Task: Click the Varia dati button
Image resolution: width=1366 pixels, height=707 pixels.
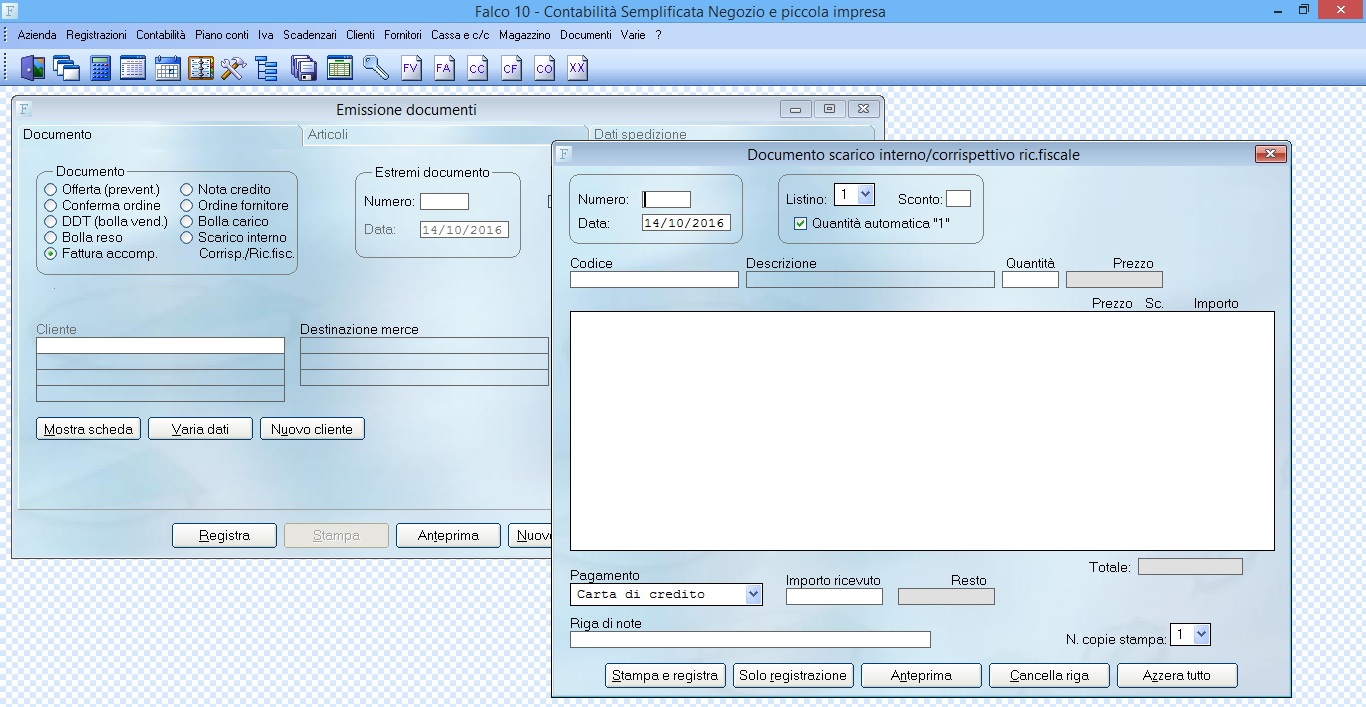Action: coord(200,429)
